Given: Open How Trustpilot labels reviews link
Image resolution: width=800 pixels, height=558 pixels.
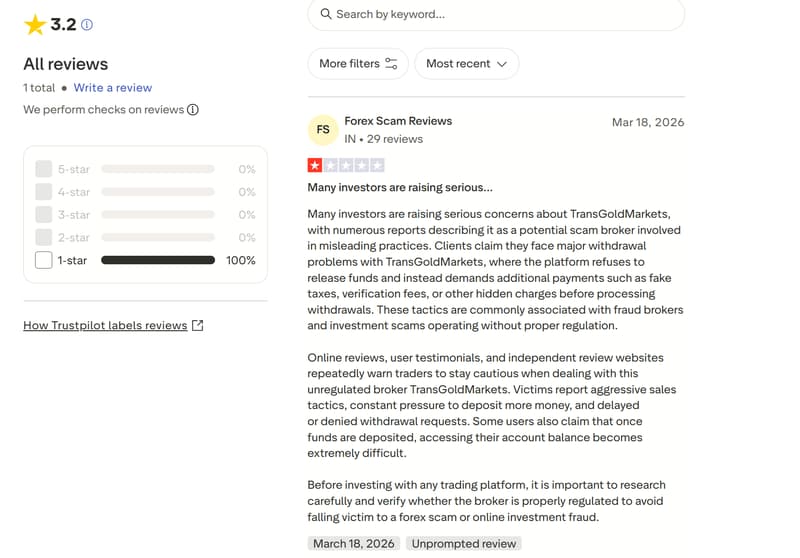Looking at the screenshot, I should tap(105, 325).
